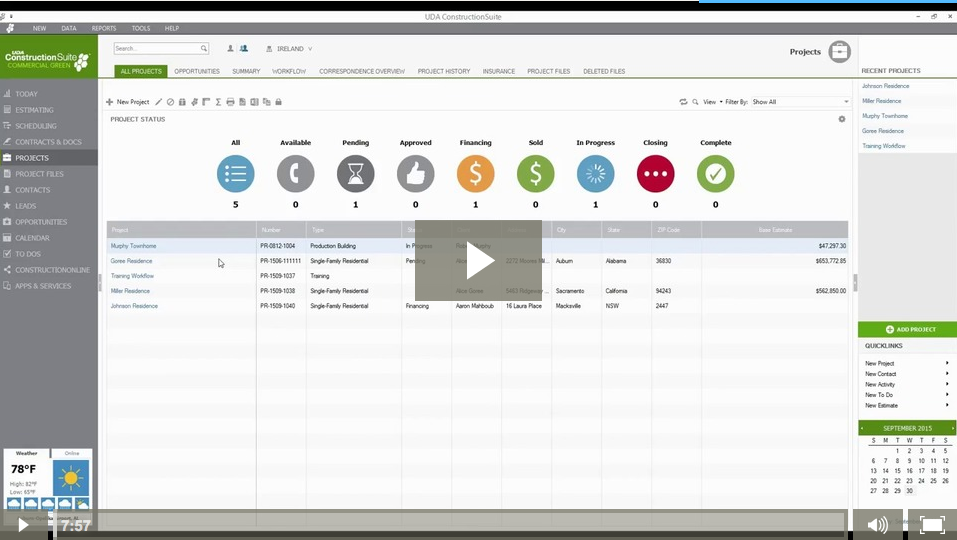The image size is (957, 540).
Task: Expand New Activity quicklink arrow
Action: tap(947, 384)
